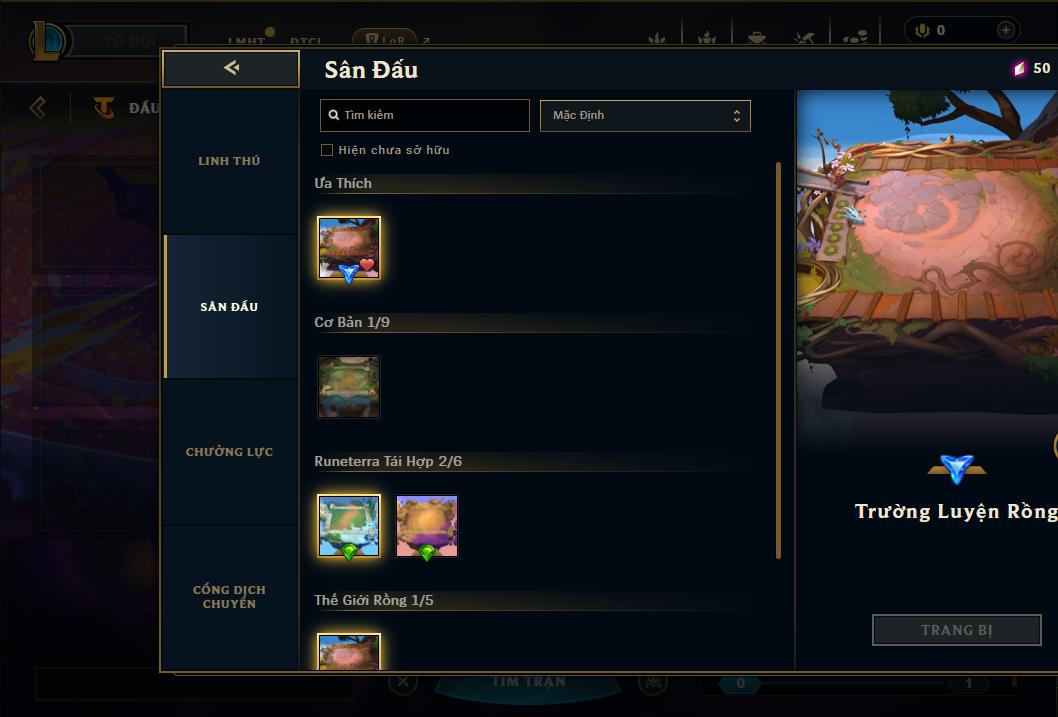Click the double chevron back icon
The height and width of the screenshot is (717, 1058).
[38, 107]
